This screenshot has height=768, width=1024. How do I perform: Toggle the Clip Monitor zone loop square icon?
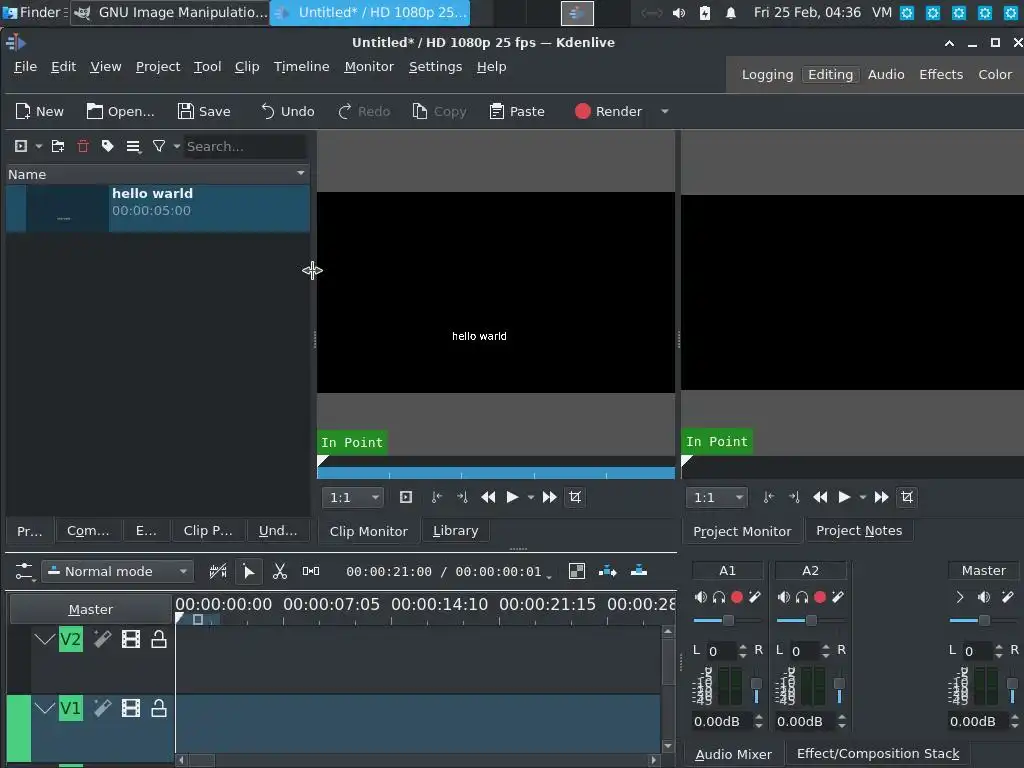(x=406, y=498)
